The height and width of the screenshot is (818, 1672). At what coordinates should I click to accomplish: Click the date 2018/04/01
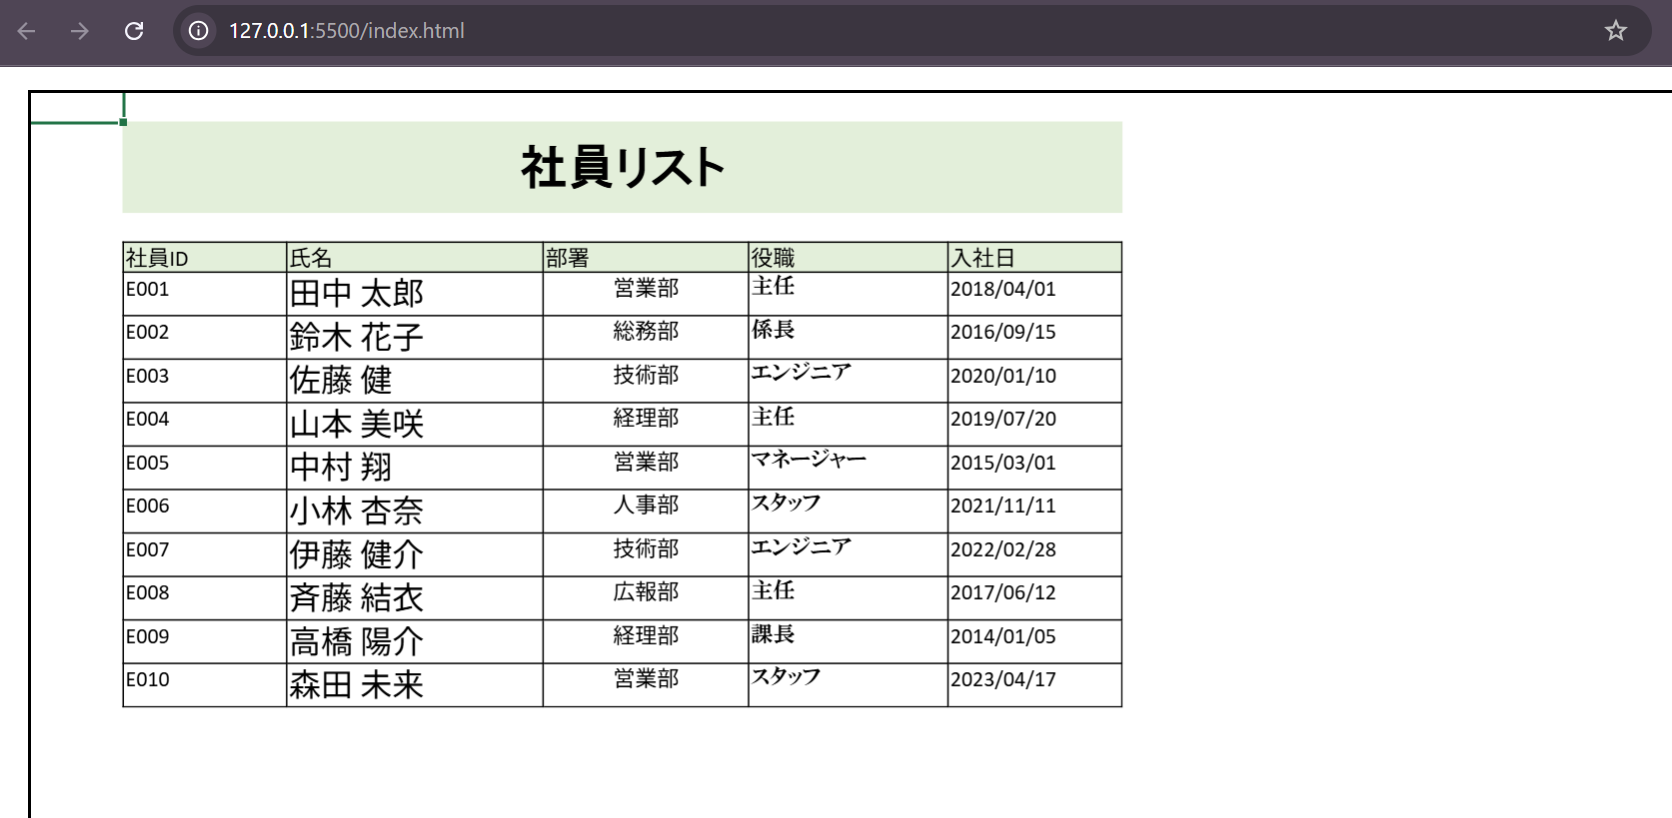point(1003,289)
